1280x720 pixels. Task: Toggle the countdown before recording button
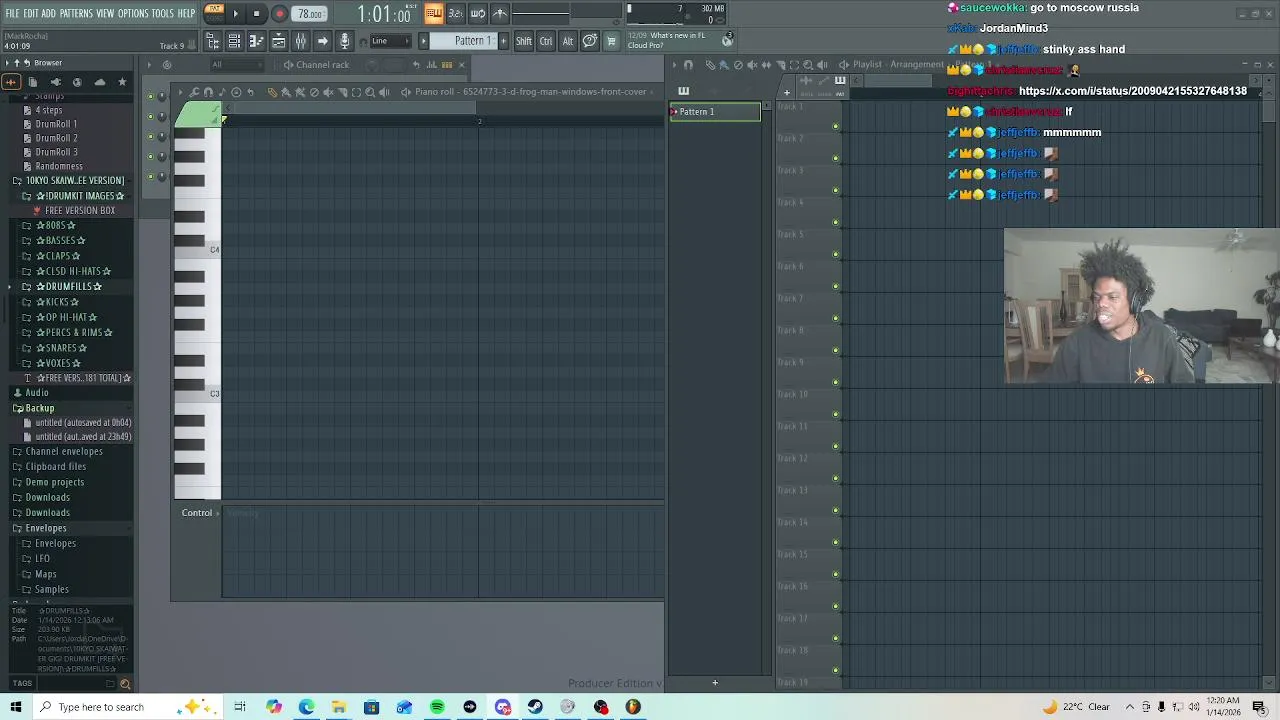(456, 14)
